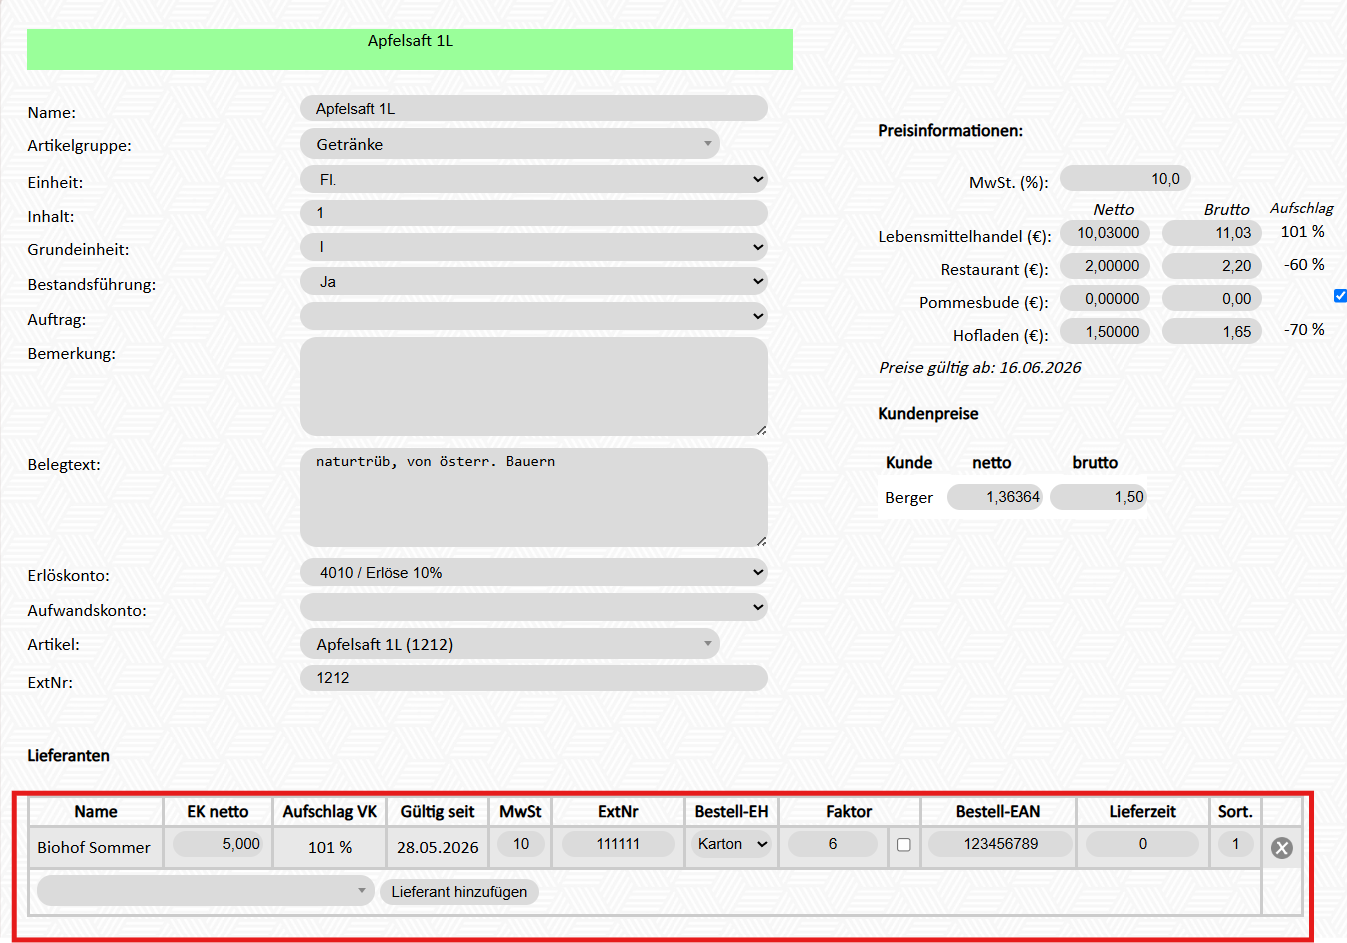Open the Erlöskonto dropdown 4010 / Erlöse 10%
This screenshot has width=1347, height=943.
534,572
